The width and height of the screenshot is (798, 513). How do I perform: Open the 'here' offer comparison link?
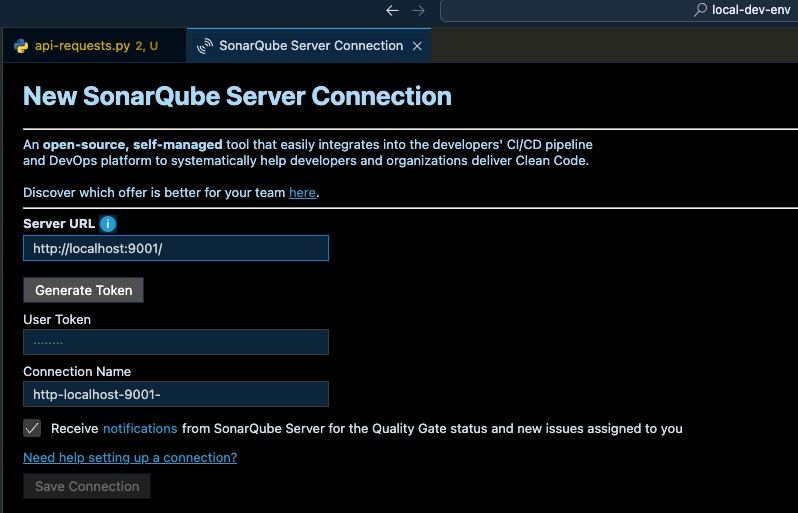[302, 193]
